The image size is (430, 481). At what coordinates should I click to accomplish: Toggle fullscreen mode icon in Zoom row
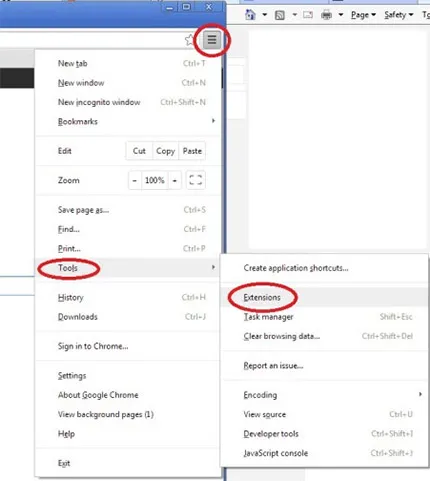click(x=195, y=180)
